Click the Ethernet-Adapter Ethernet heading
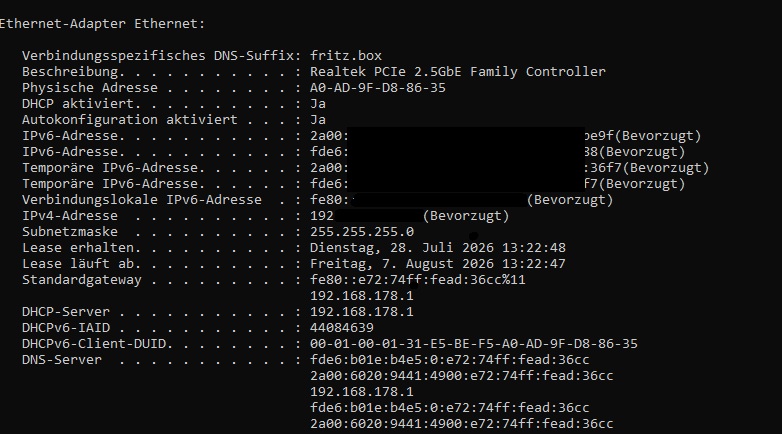Image resolution: width=782 pixels, height=434 pixels. coord(102,24)
